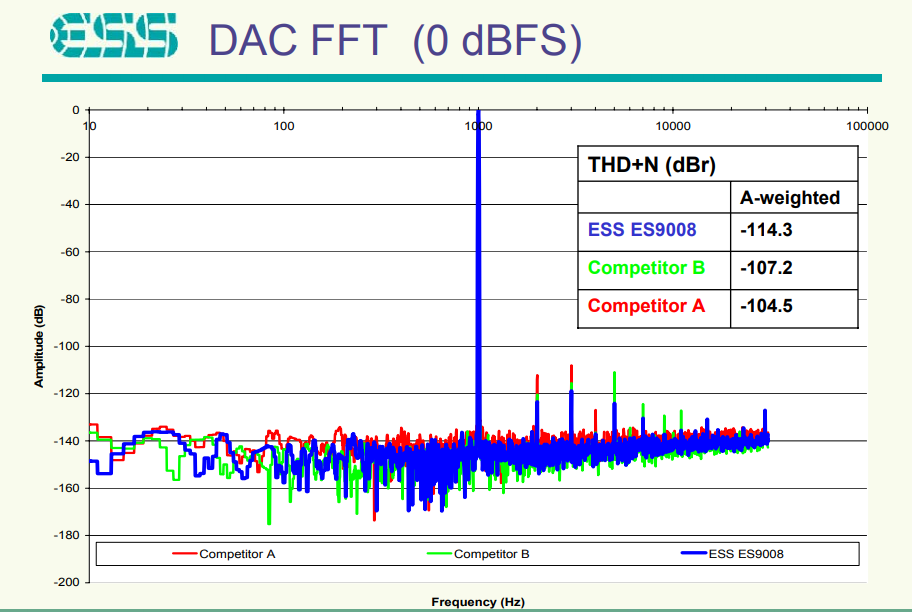Click the "100000" frequency axis label
The width and height of the screenshot is (912, 612).
point(867,126)
